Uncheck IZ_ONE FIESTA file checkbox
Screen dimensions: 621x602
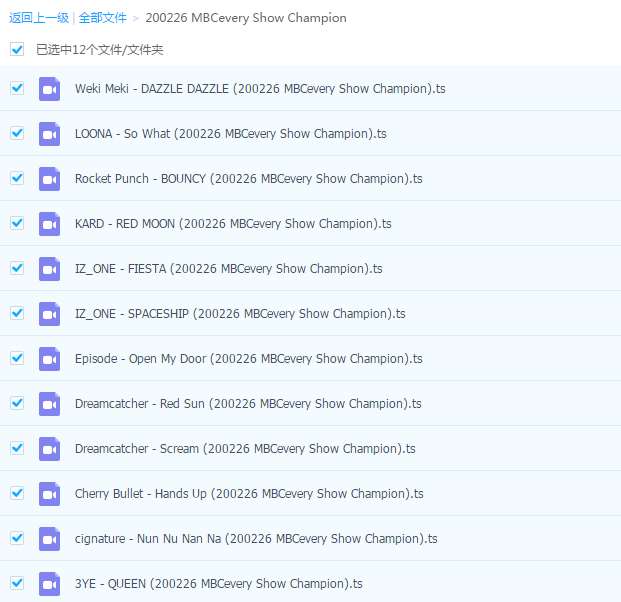pos(17,268)
